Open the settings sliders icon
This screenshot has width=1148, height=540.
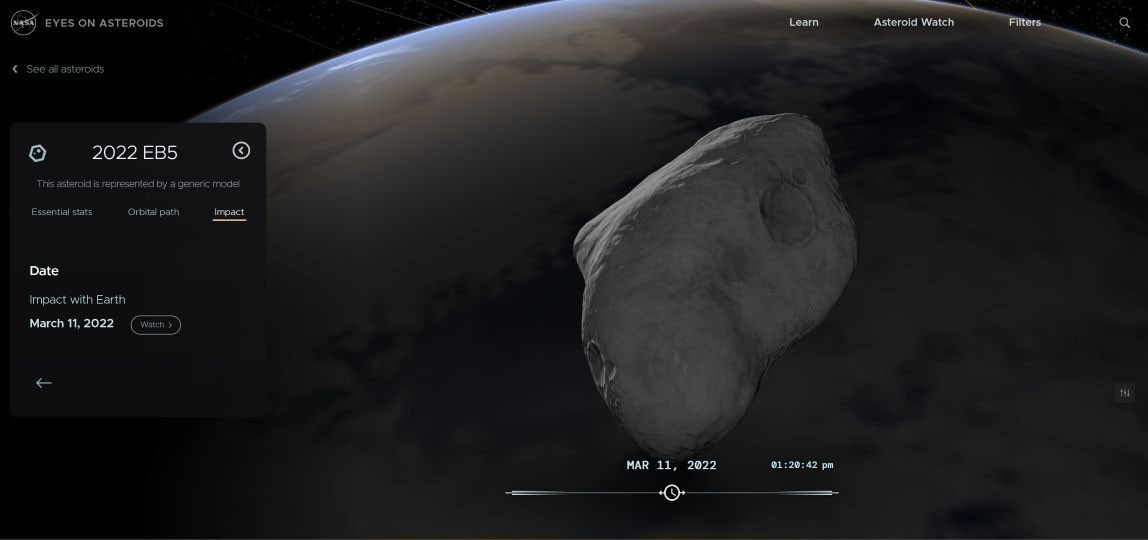pyautogui.click(x=1125, y=393)
